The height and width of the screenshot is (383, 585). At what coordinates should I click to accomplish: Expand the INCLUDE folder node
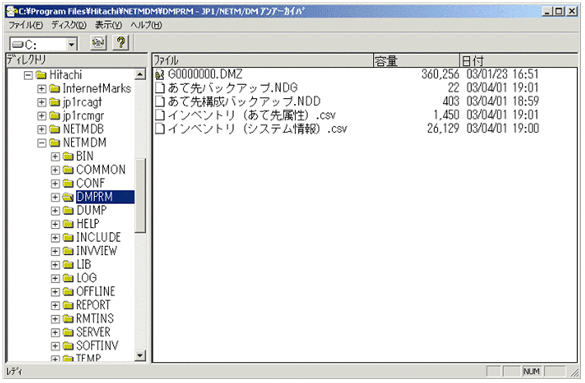(x=55, y=238)
